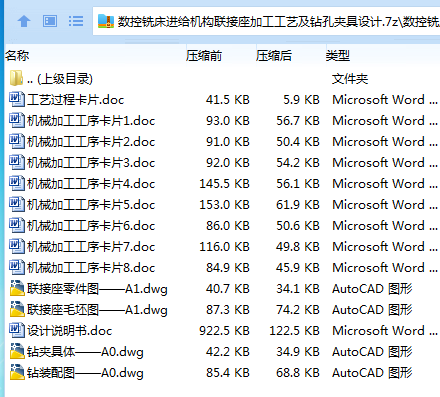Select file name 机械加工工序卡片4.doc
Image resolution: width=440 pixels, height=397 pixels.
coord(91,184)
